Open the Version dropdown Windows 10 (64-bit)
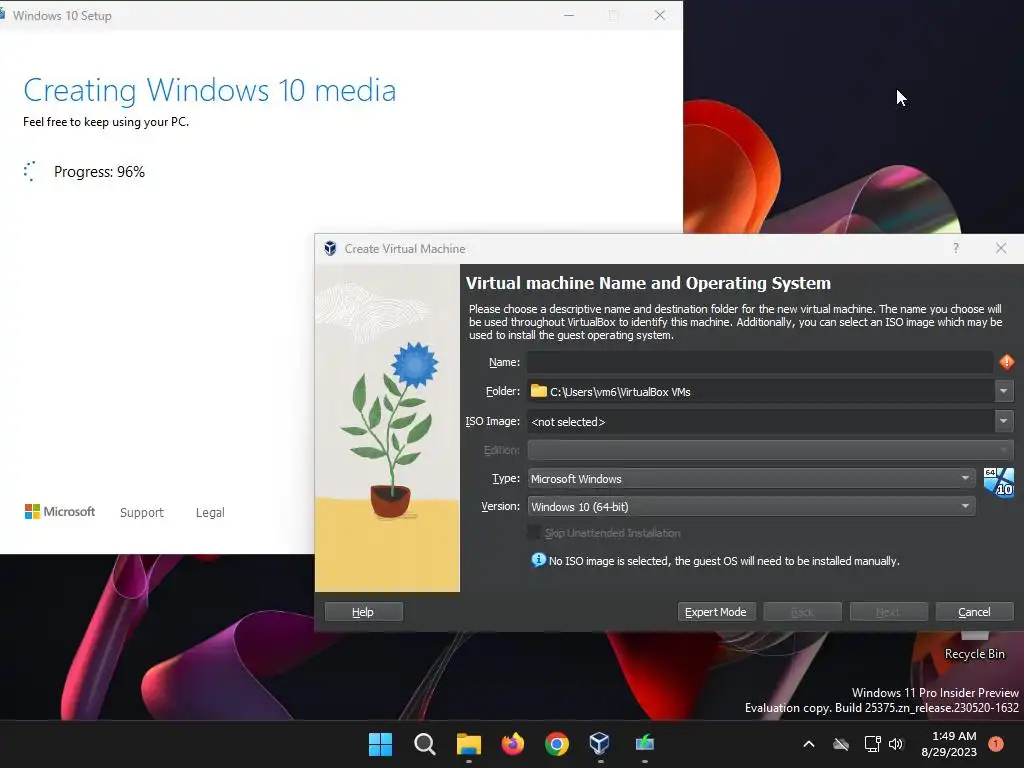This screenshot has height=768, width=1024. pos(751,507)
